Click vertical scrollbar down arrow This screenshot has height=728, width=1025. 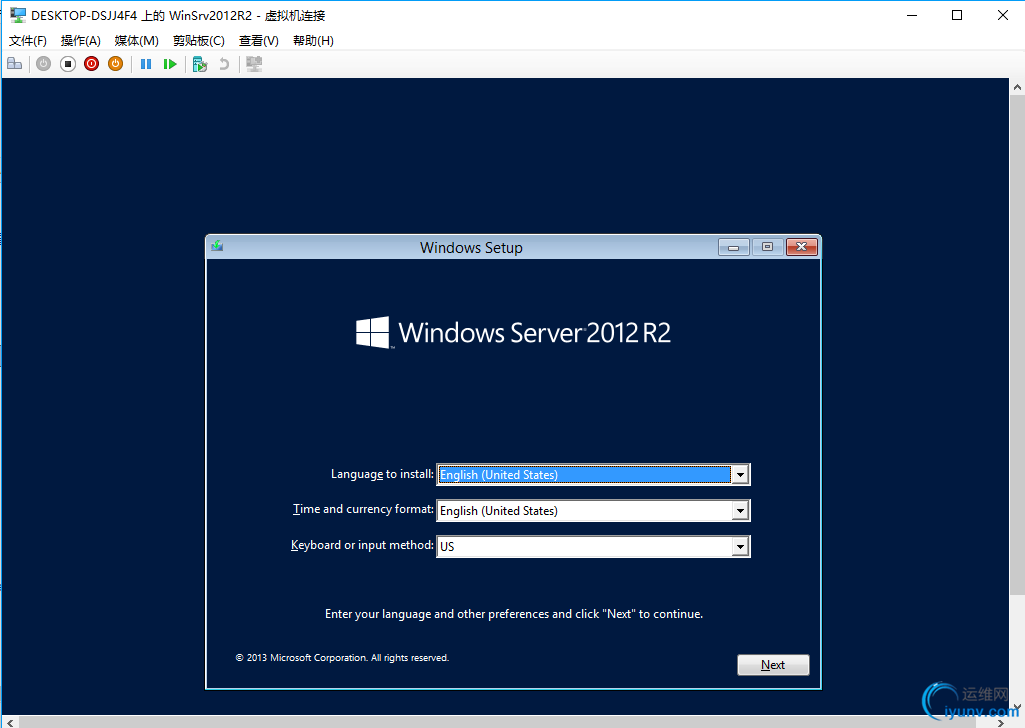[x=1017, y=708]
